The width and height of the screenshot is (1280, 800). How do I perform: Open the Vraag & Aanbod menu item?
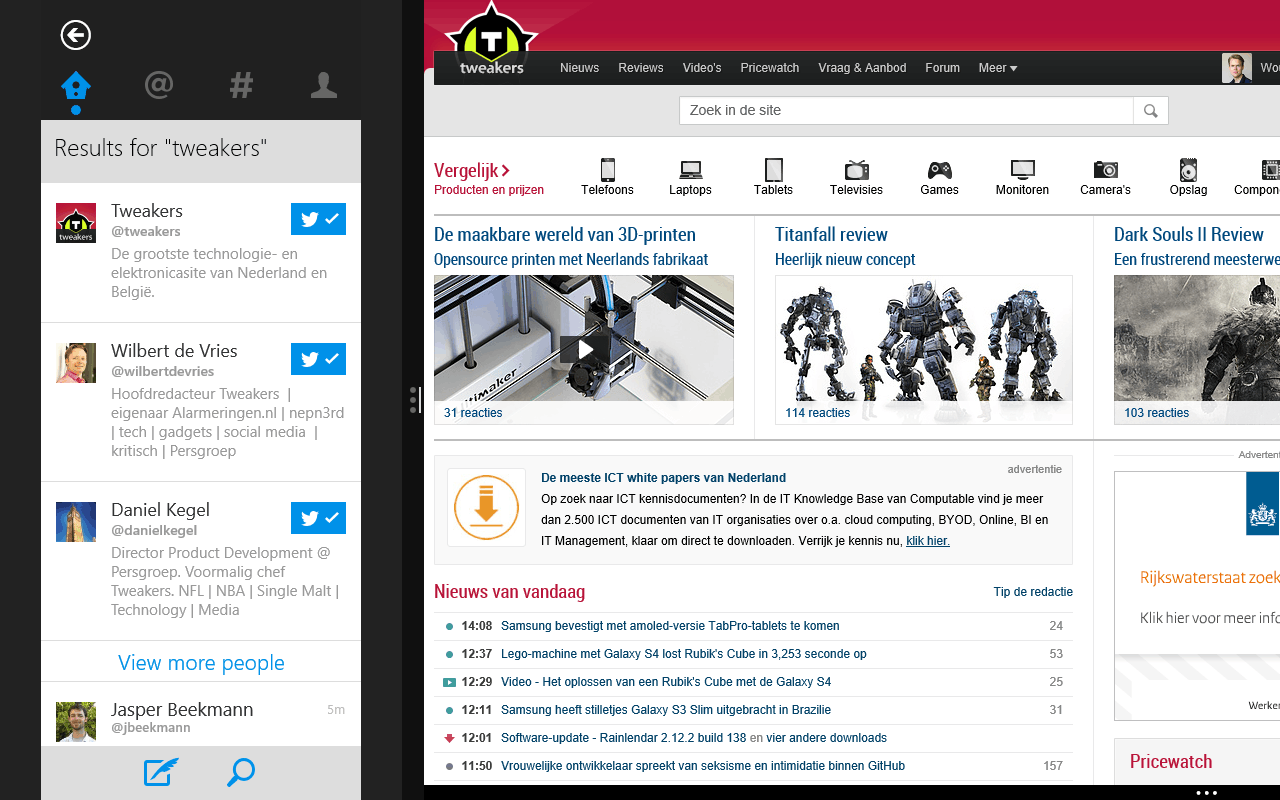coord(862,68)
